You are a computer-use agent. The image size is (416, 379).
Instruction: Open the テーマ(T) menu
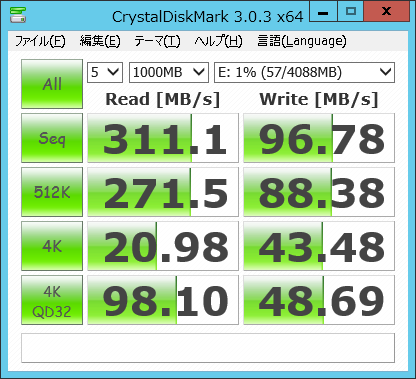tap(157, 41)
